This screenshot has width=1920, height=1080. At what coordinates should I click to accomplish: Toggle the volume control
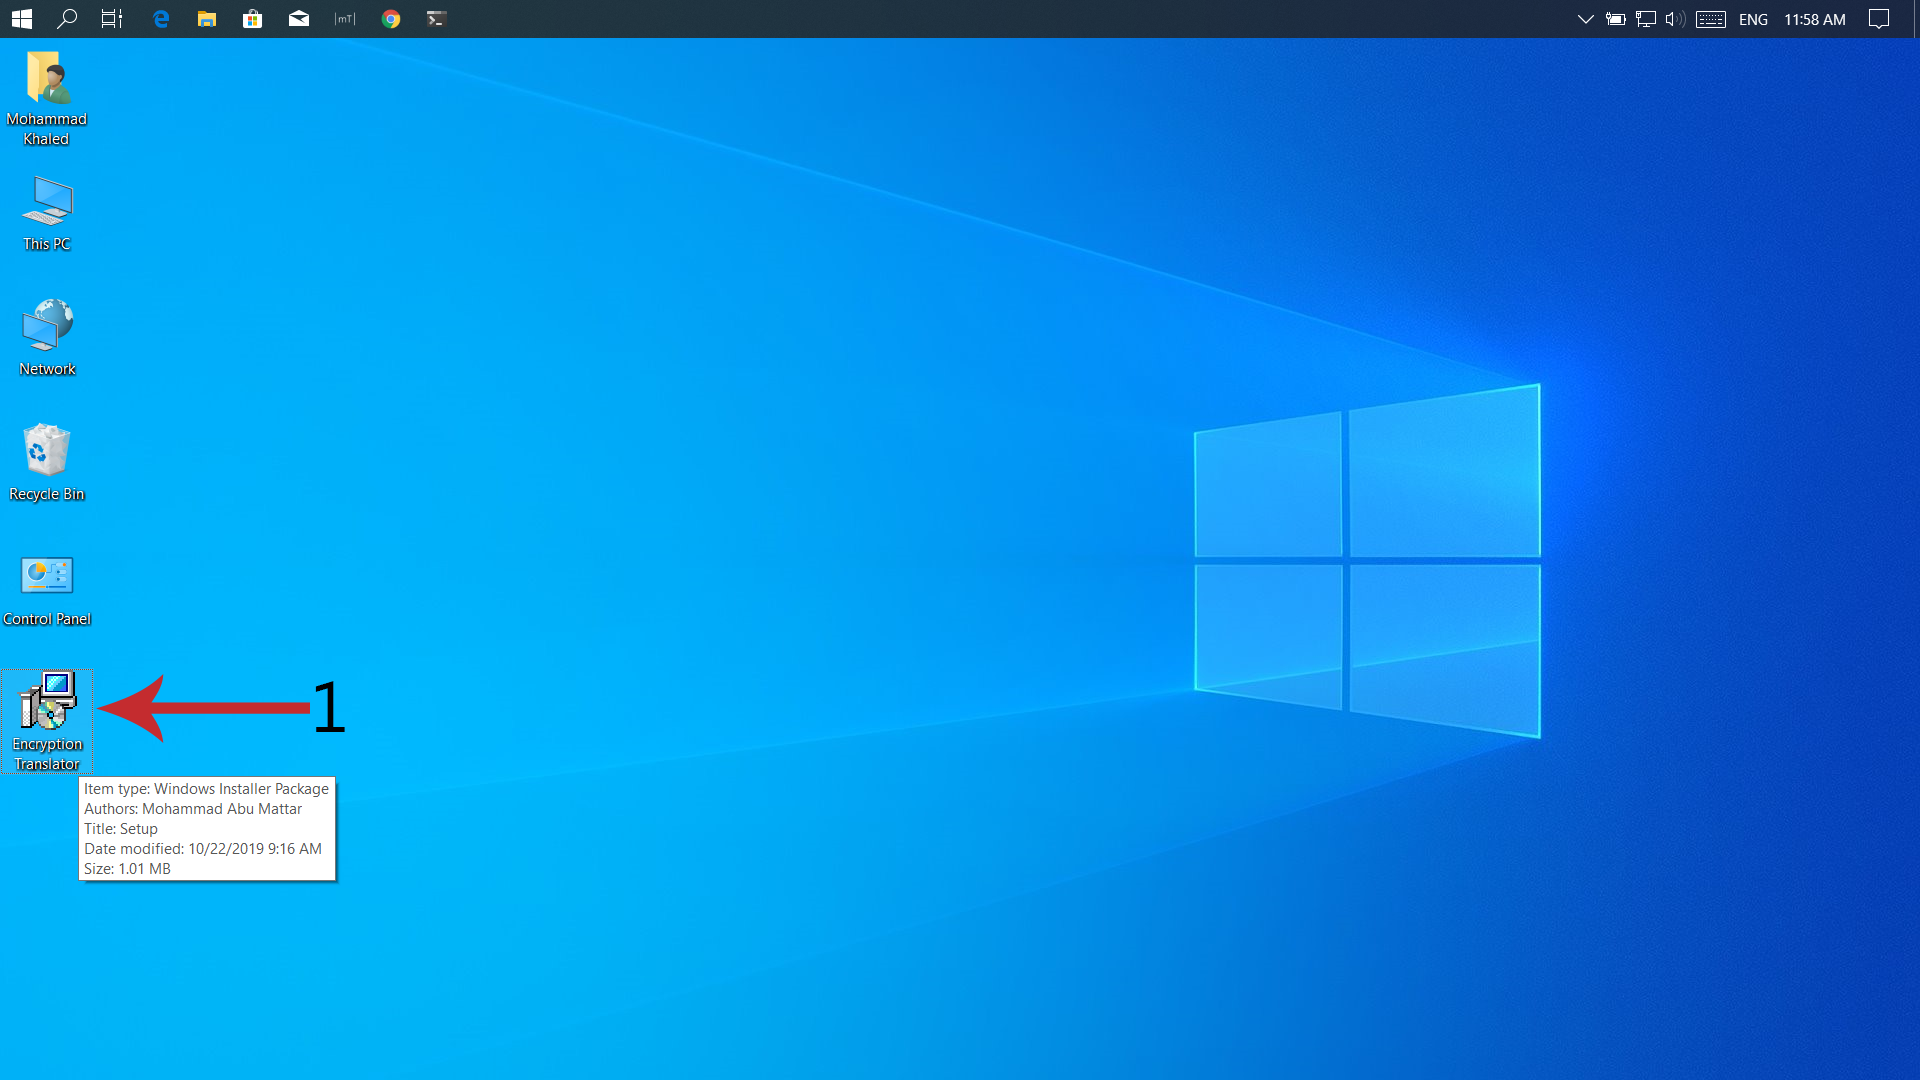(x=1673, y=18)
